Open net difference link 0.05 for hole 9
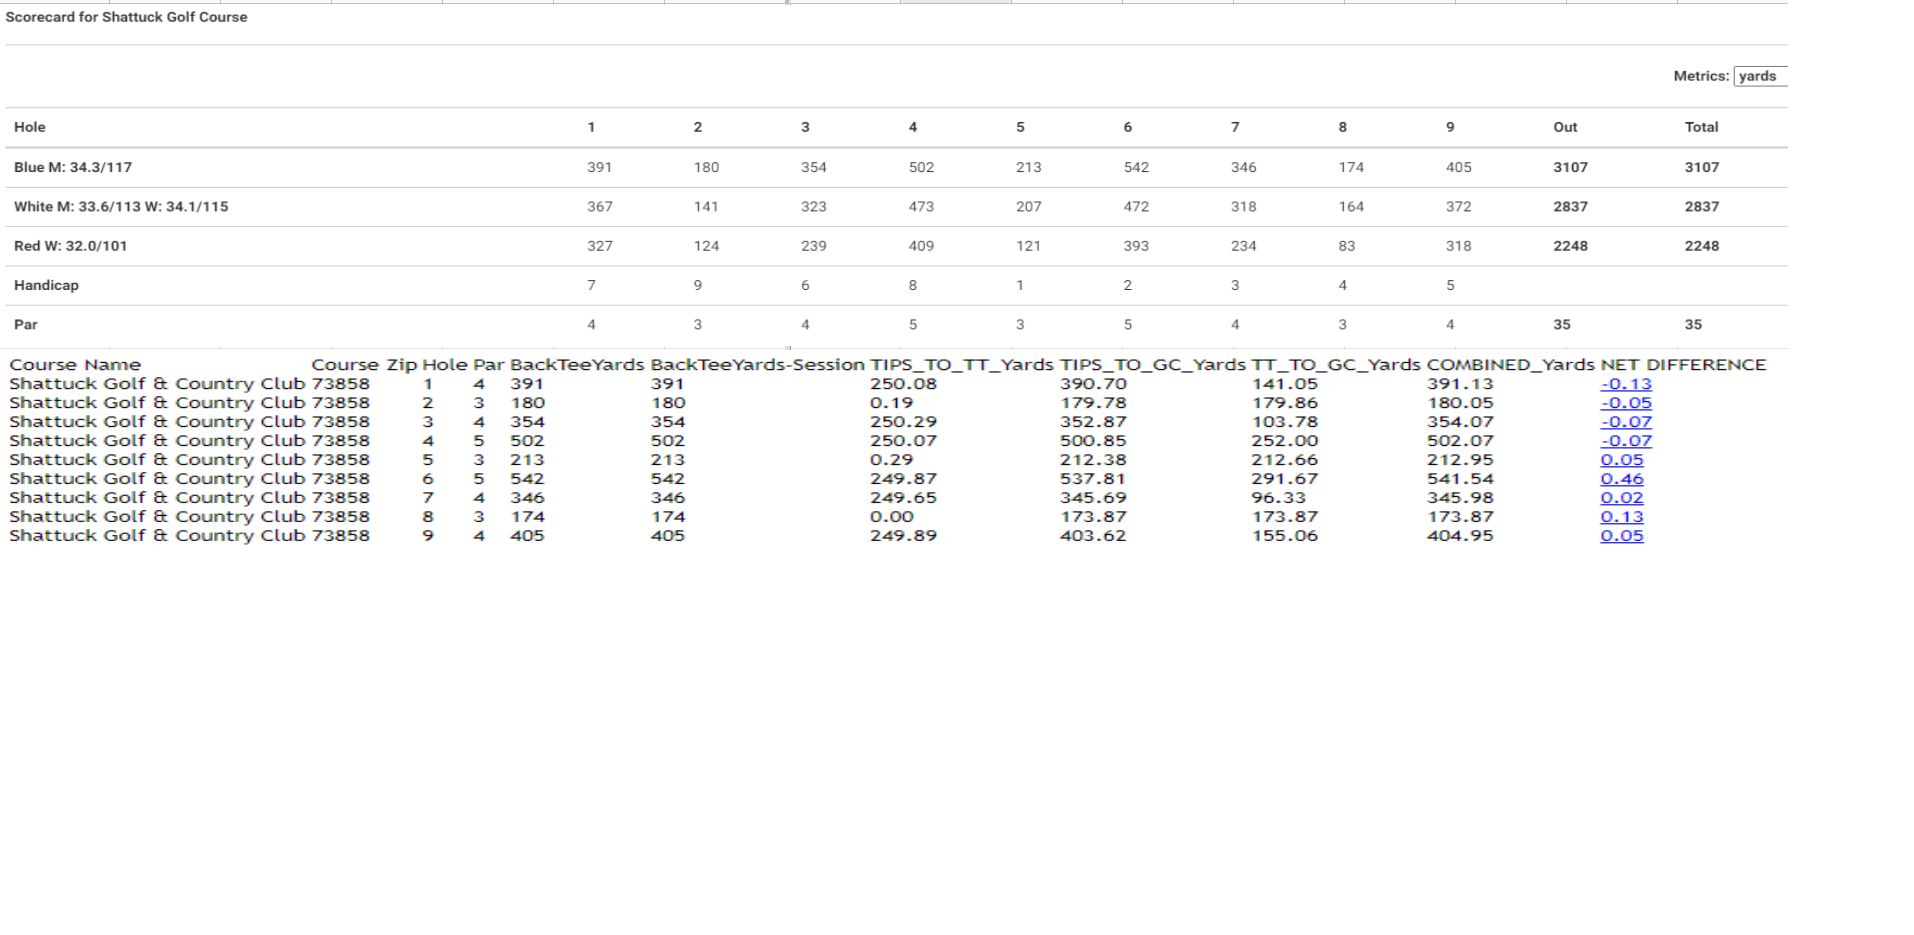The width and height of the screenshot is (1914, 935). [x=1622, y=536]
